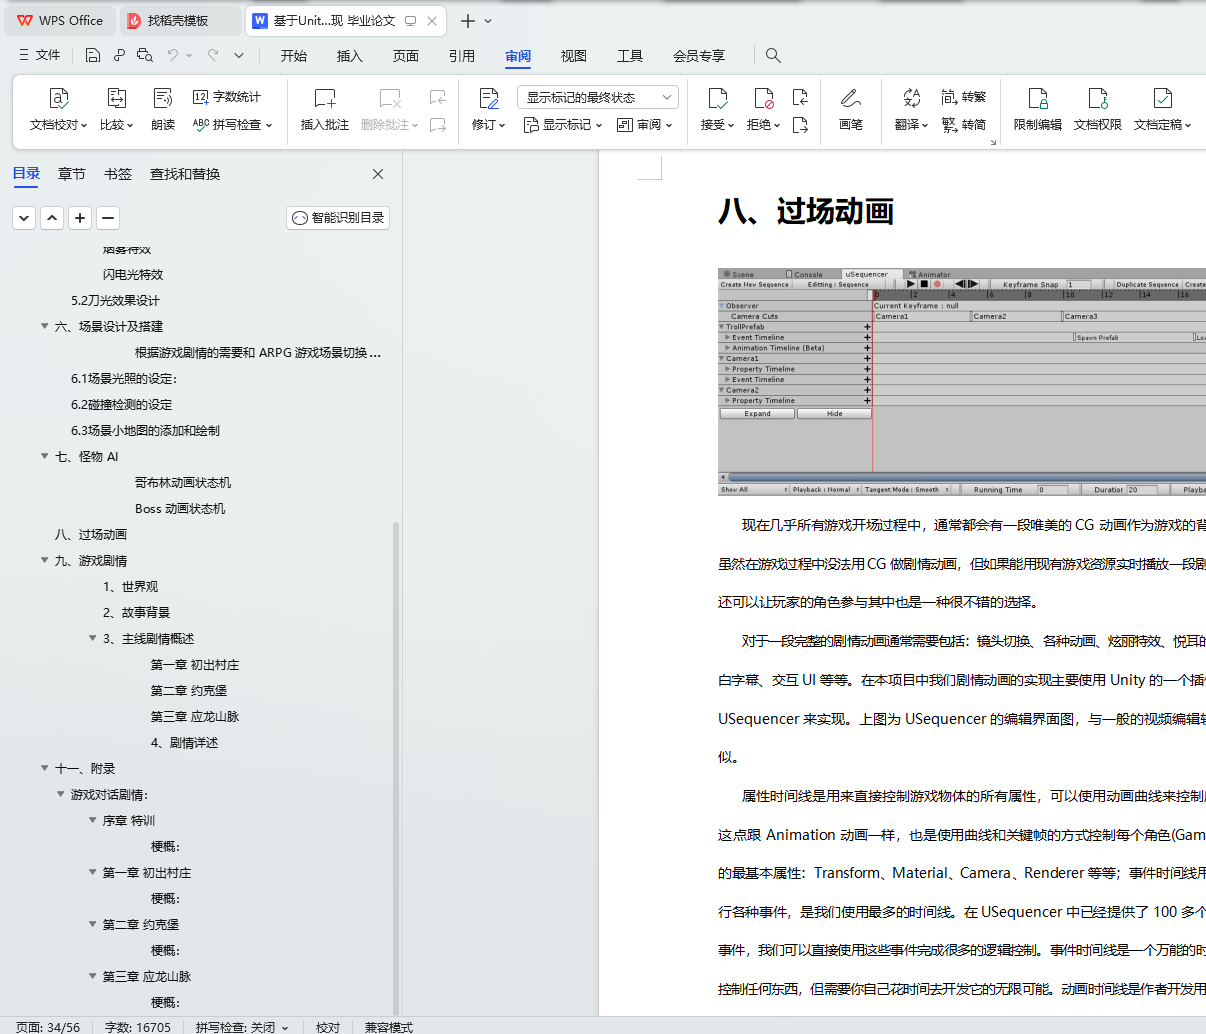Screen dimensions: 1206x1034
Task: Switch to the 插入 ribbon tab
Action: coord(350,56)
